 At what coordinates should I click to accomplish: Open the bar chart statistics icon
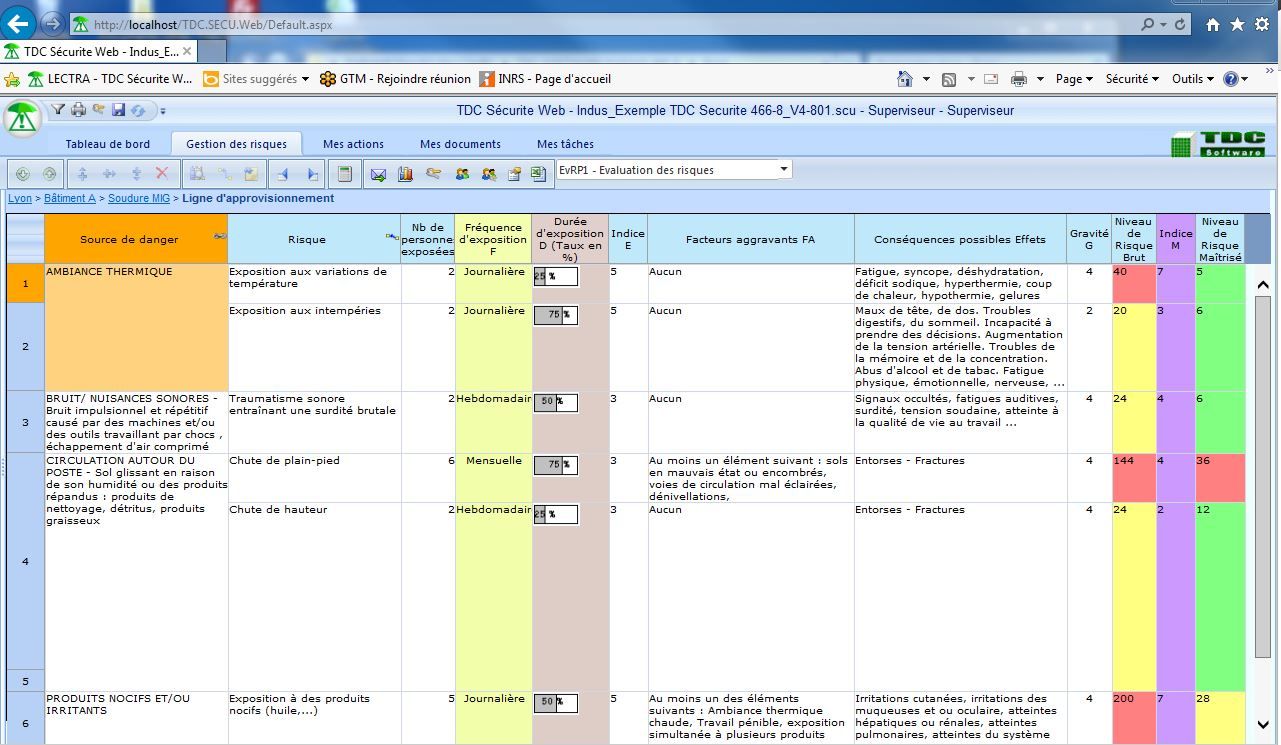pyautogui.click(x=405, y=174)
